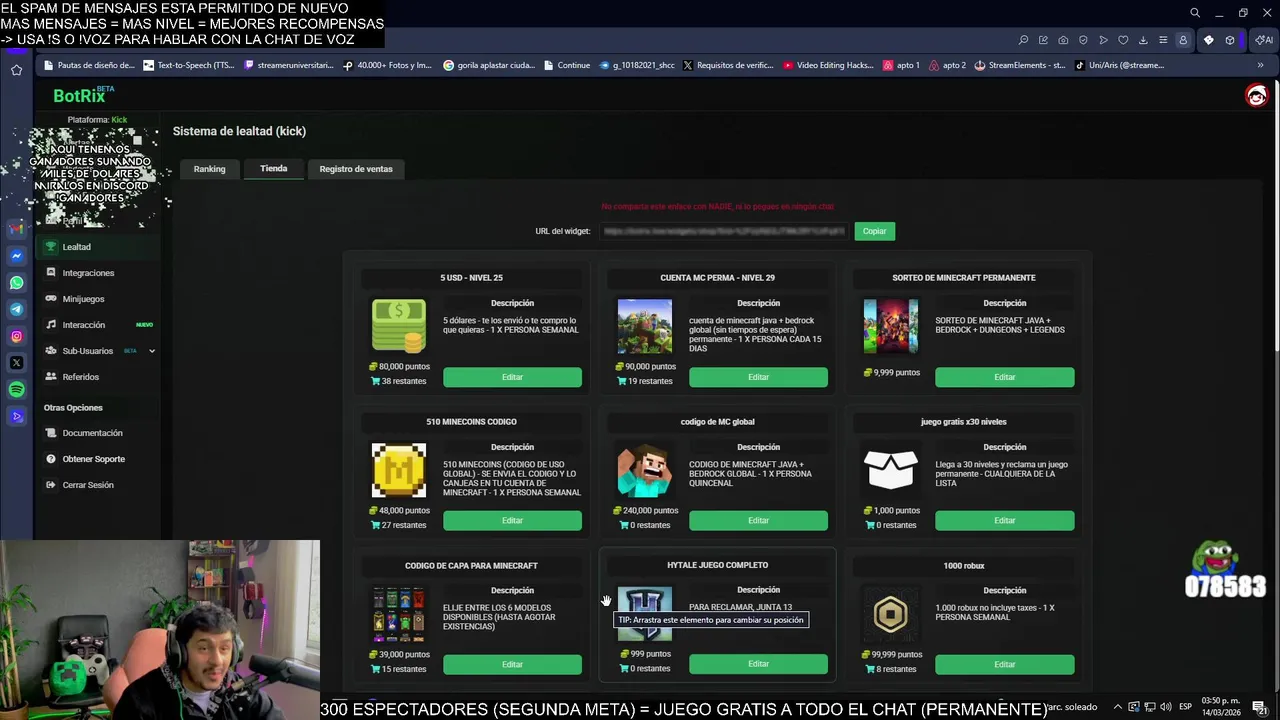Edit the CUENTA MC PERMA item
1280x720 pixels.
tap(758, 377)
